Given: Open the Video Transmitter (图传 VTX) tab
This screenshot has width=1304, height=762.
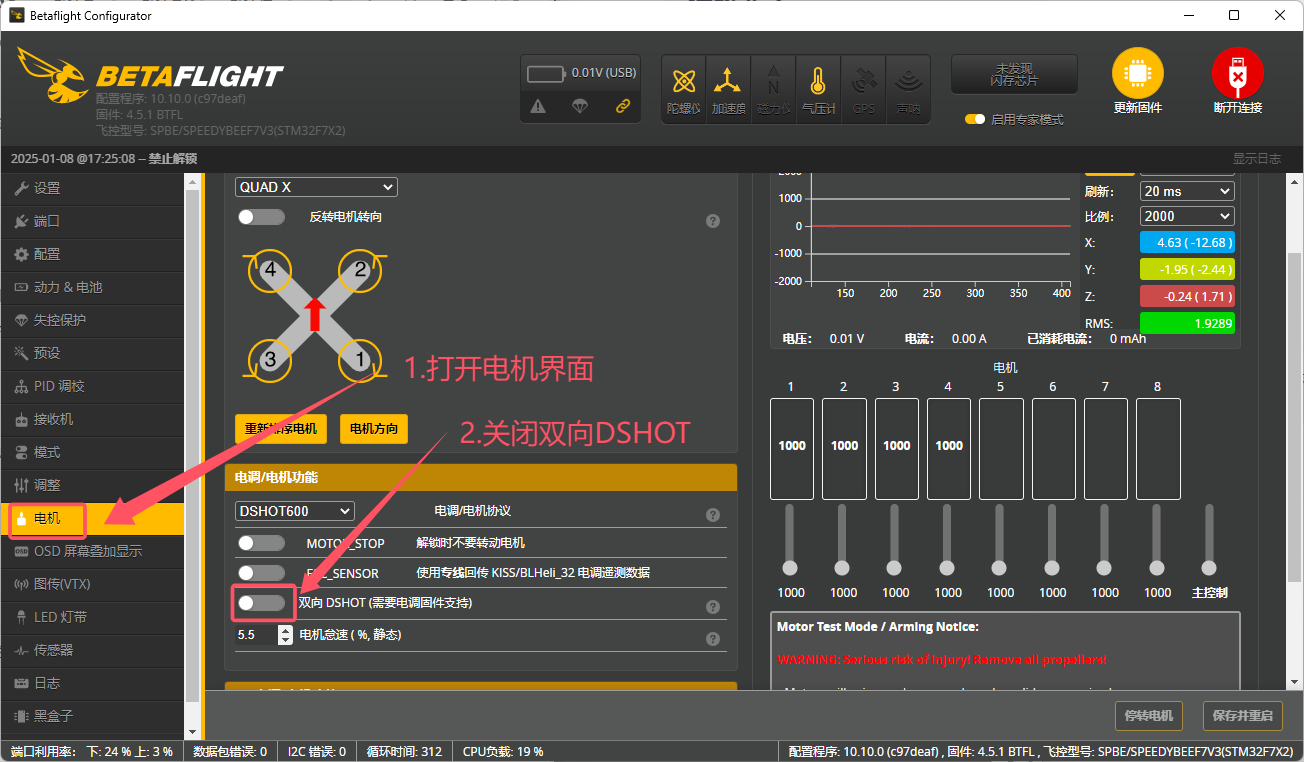Looking at the screenshot, I should pyautogui.click(x=92, y=584).
